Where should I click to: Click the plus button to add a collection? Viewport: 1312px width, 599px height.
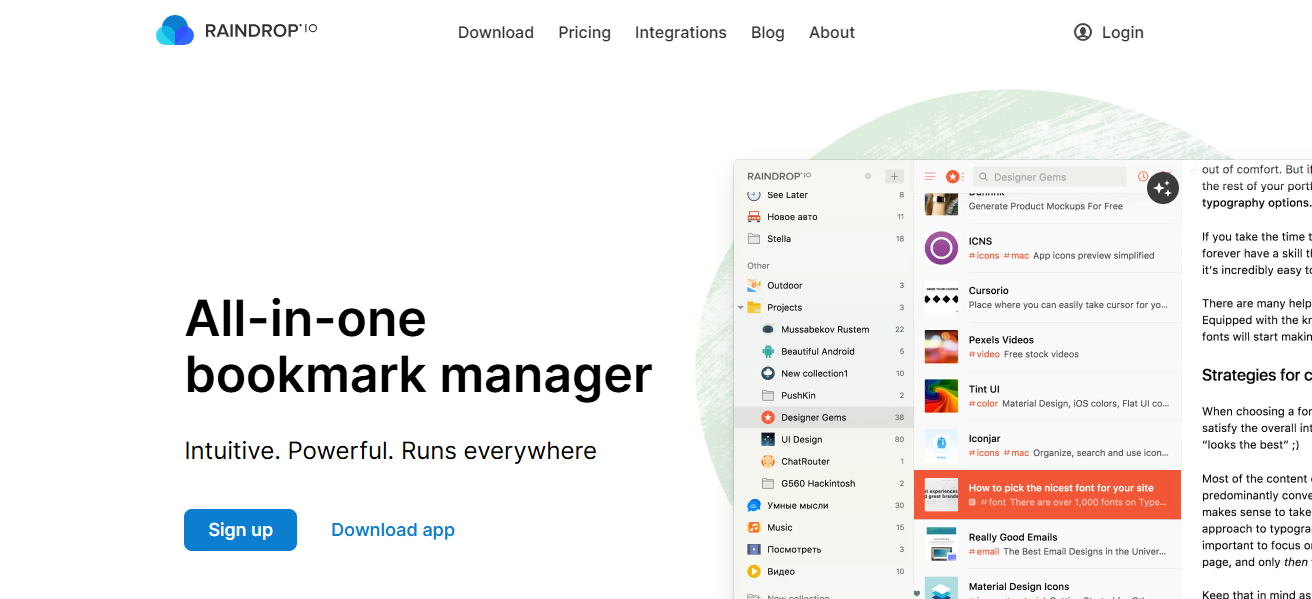[x=894, y=176]
